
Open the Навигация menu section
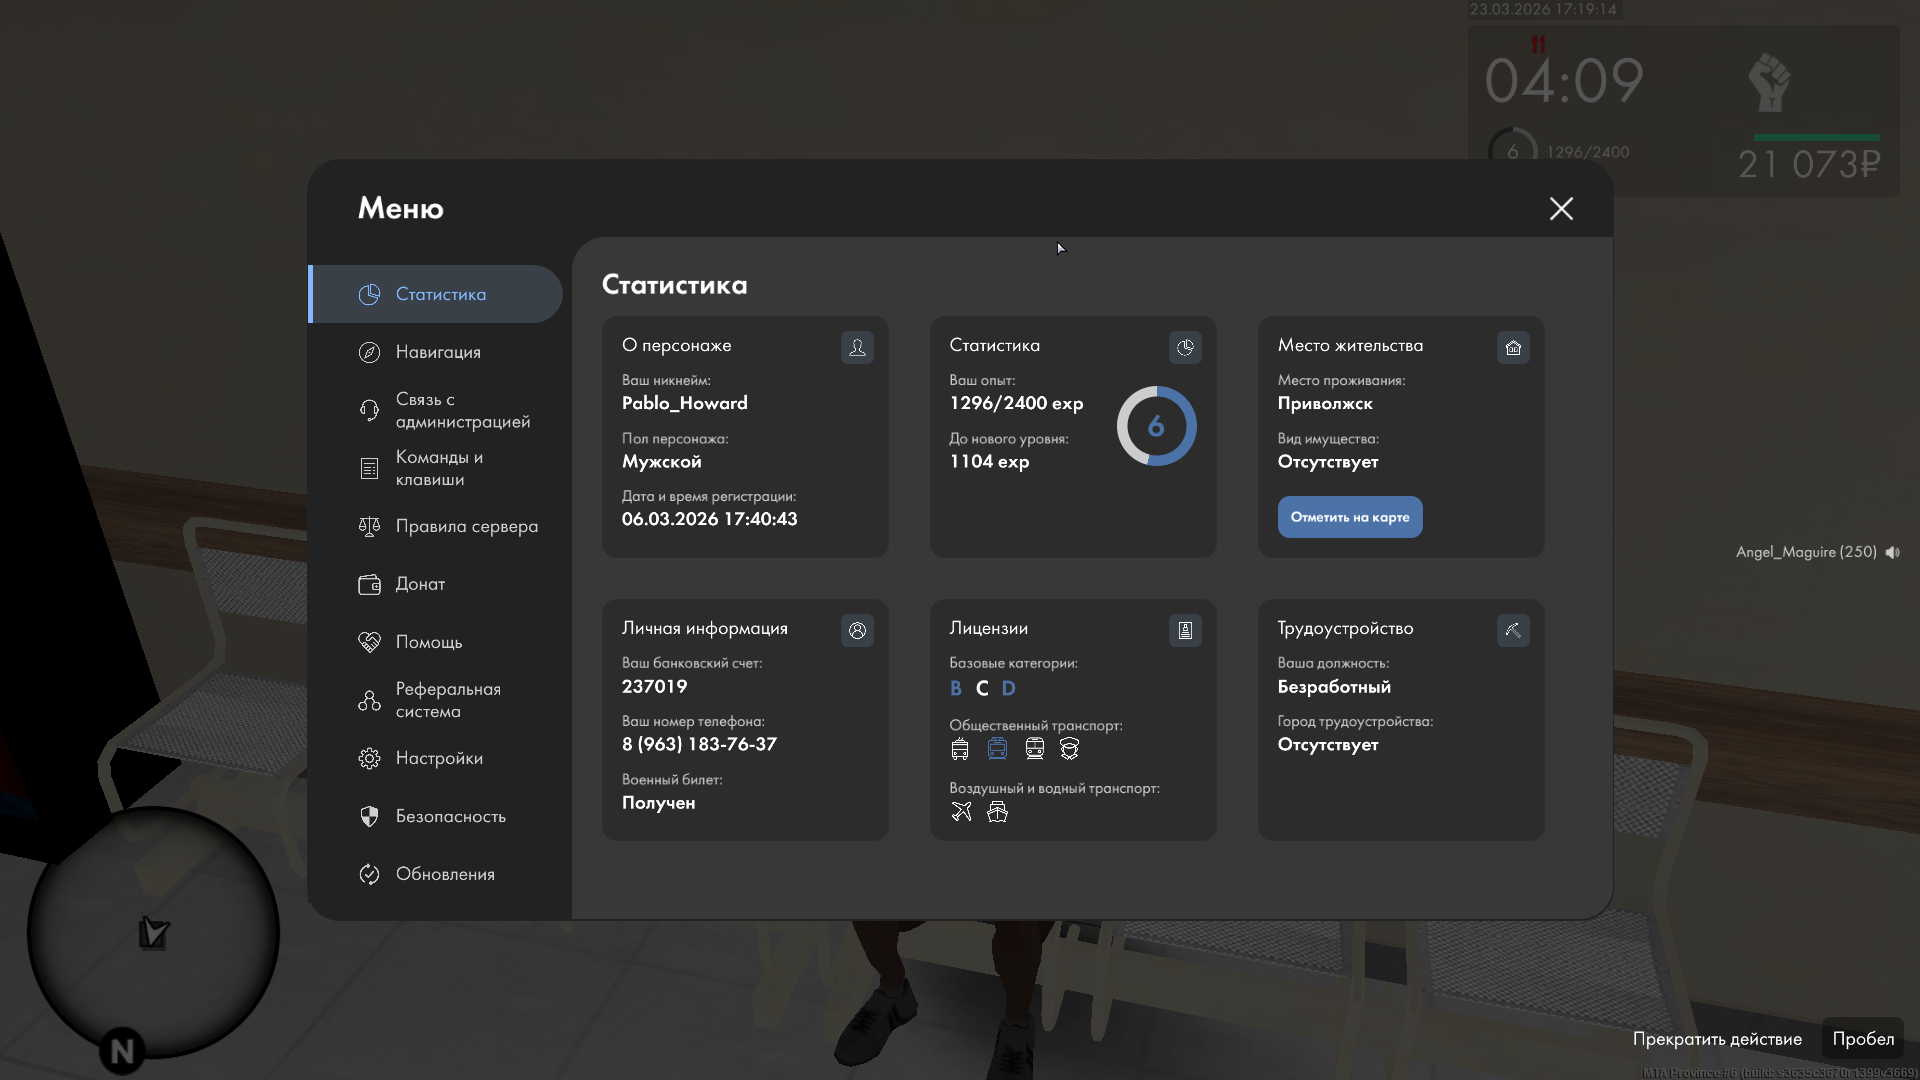(x=438, y=352)
